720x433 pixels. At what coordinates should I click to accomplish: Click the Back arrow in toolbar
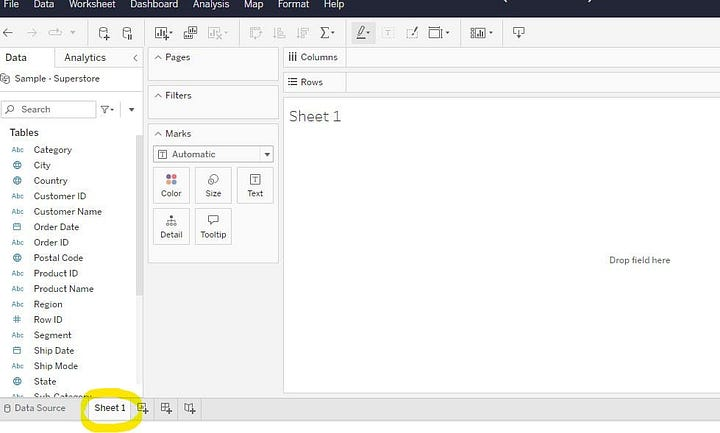(8, 33)
